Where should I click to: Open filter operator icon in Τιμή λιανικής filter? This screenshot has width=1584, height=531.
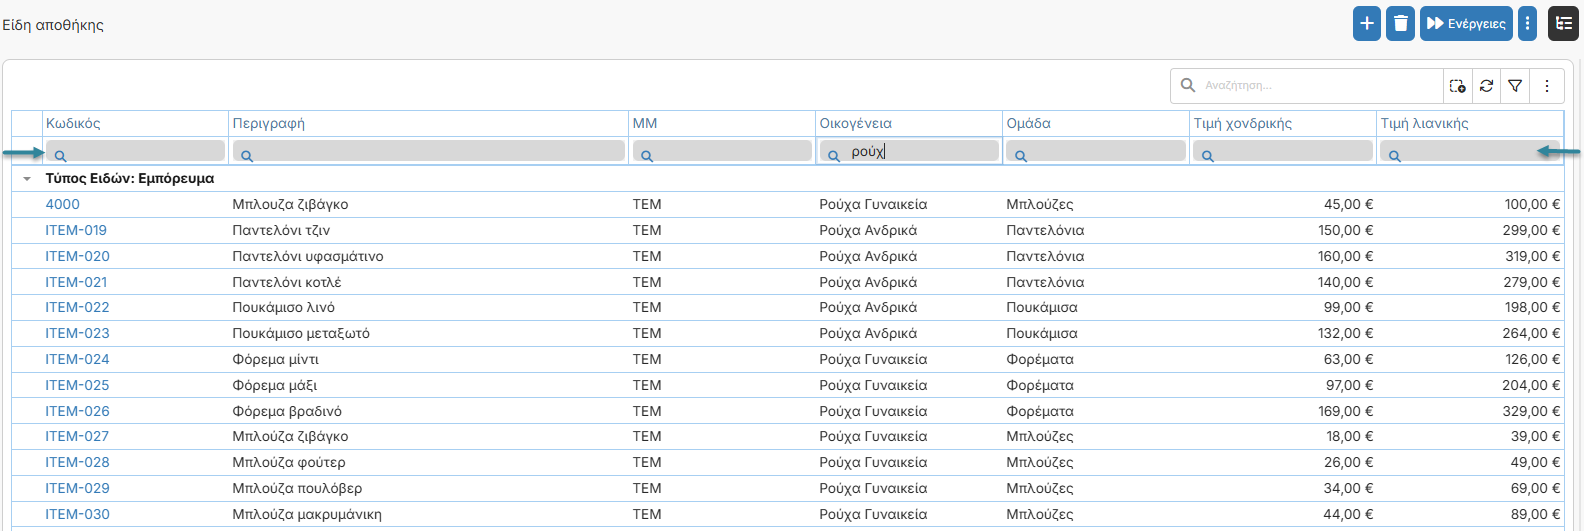coord(1395,156)
